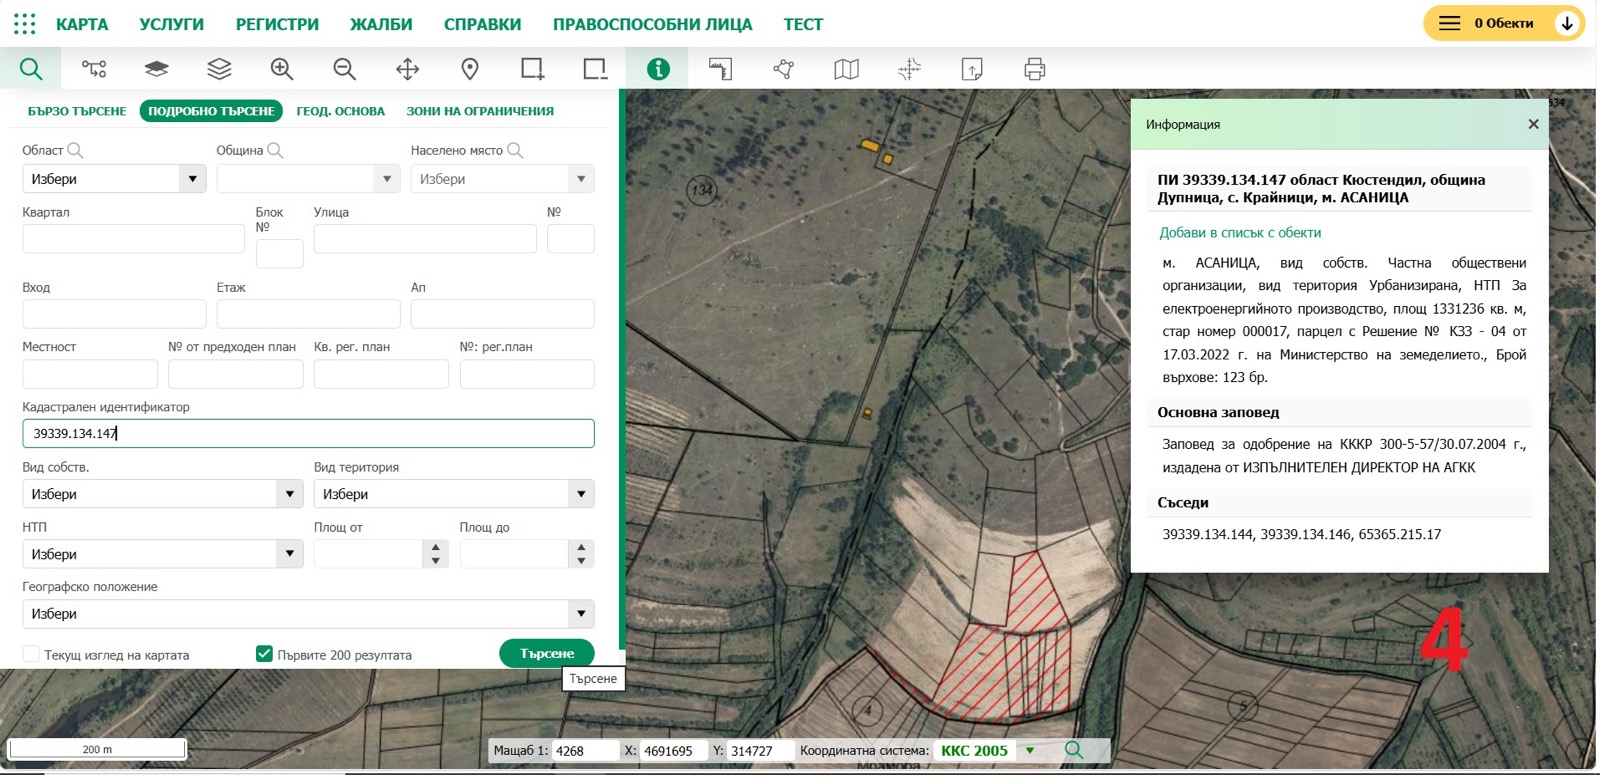Enable Текущ изглед на картата checkbox

point(31,654)
